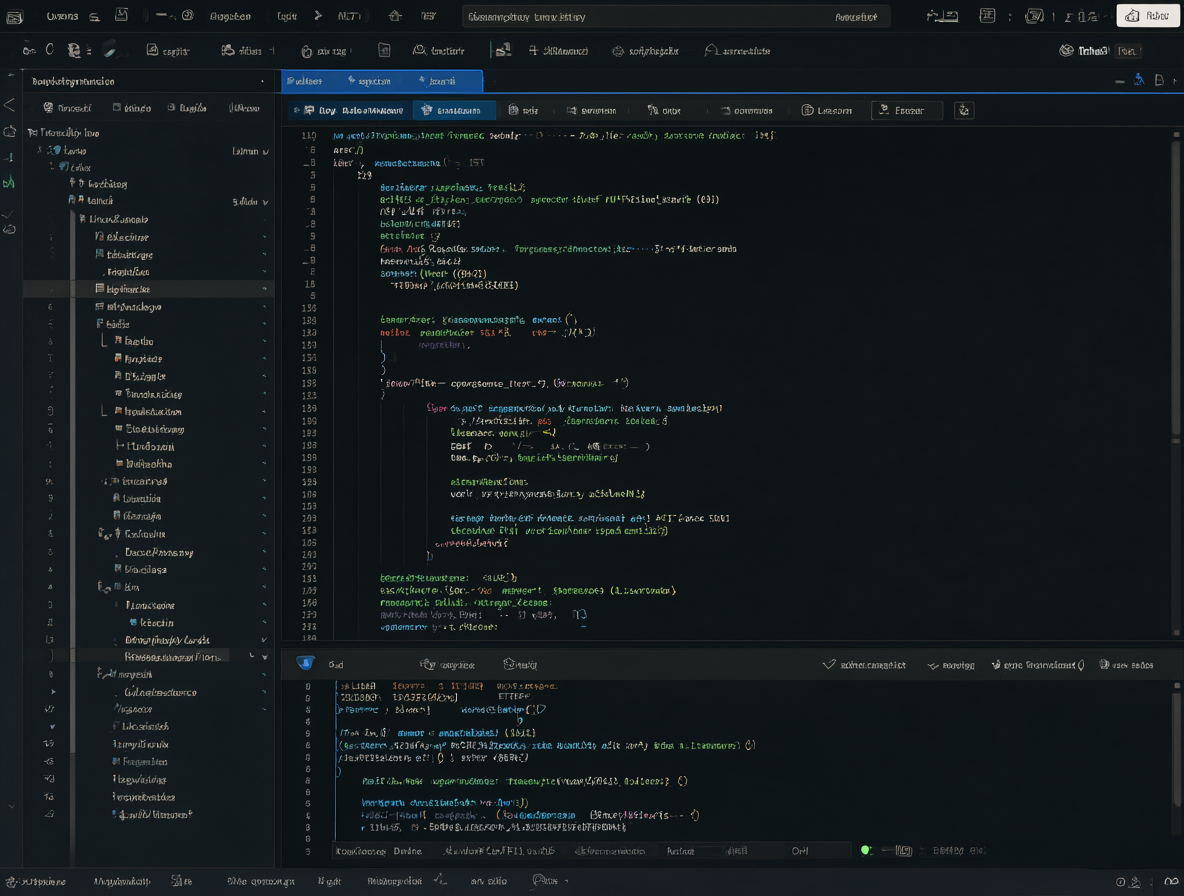1184x896 pixels.
Task: Click the application icon at the title bar's left end
Action: 14,17
